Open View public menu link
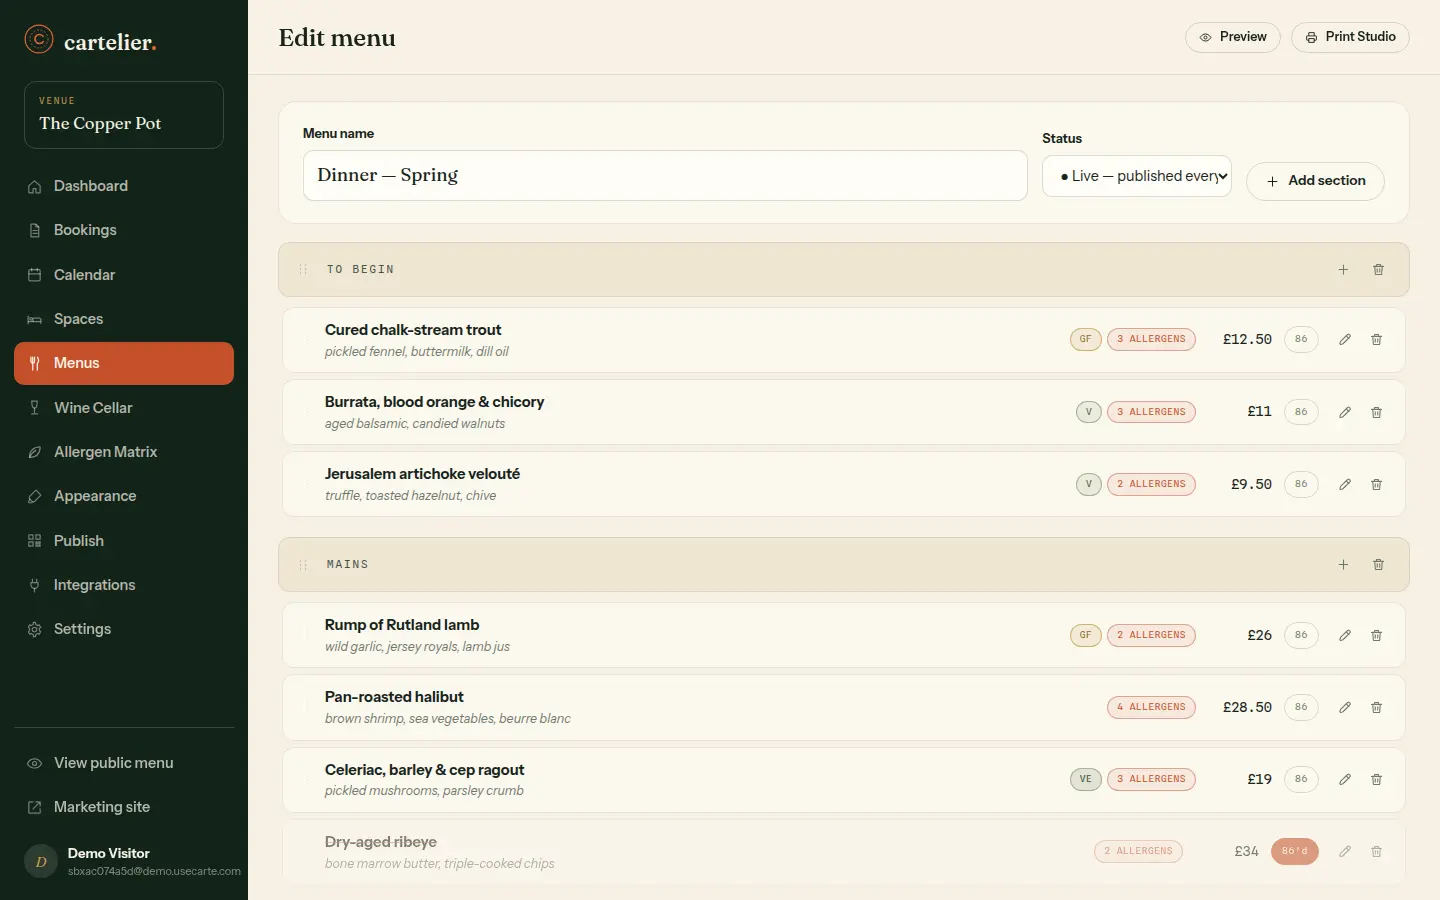Image resolution: width=1440 pixels, height=900 pixels. [124, 763]
